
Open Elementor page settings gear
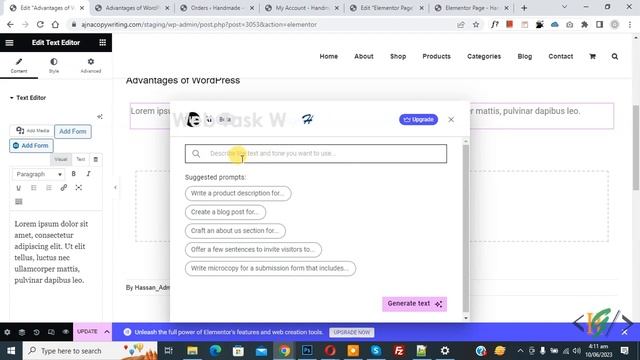pyautogui.click(x=7, y=332)
